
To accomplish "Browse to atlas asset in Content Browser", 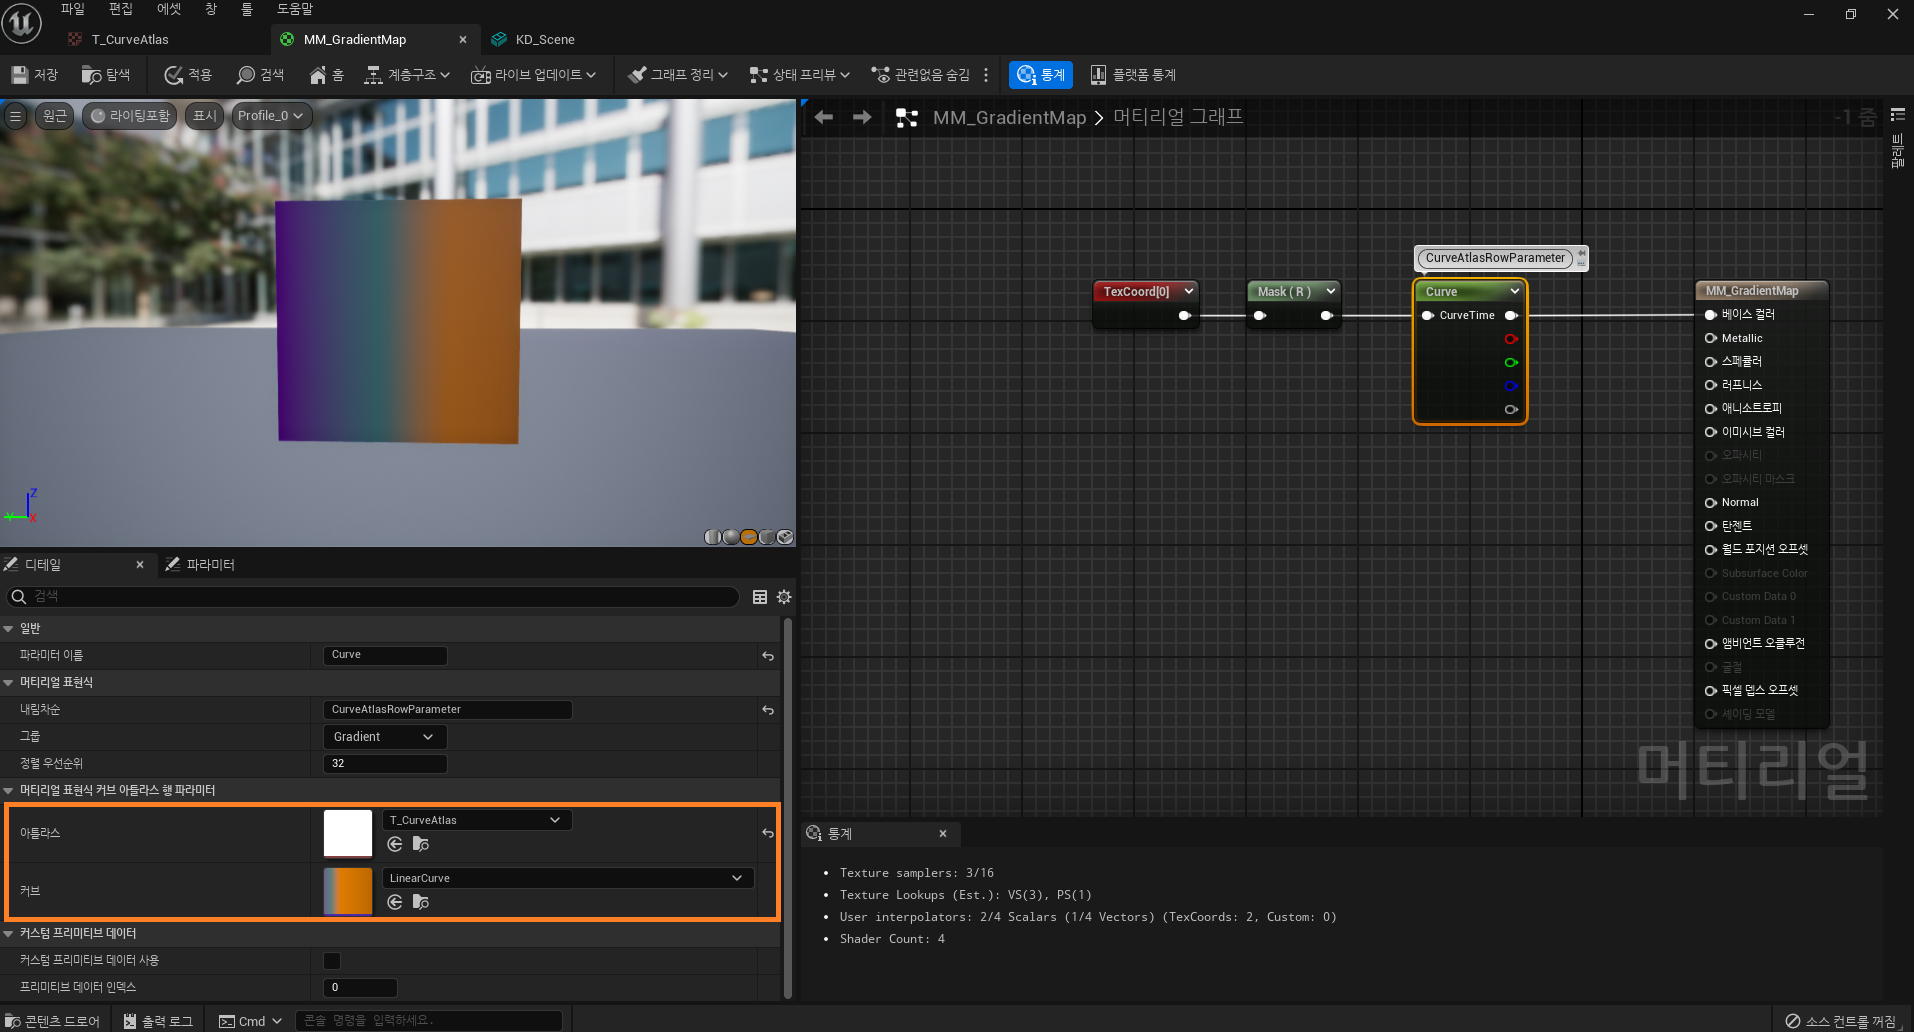I will (x=421, y=845).
